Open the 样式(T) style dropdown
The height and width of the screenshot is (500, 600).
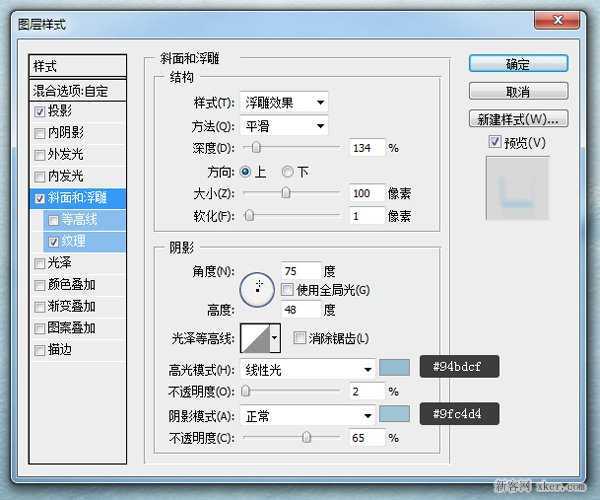pos(284,102)
